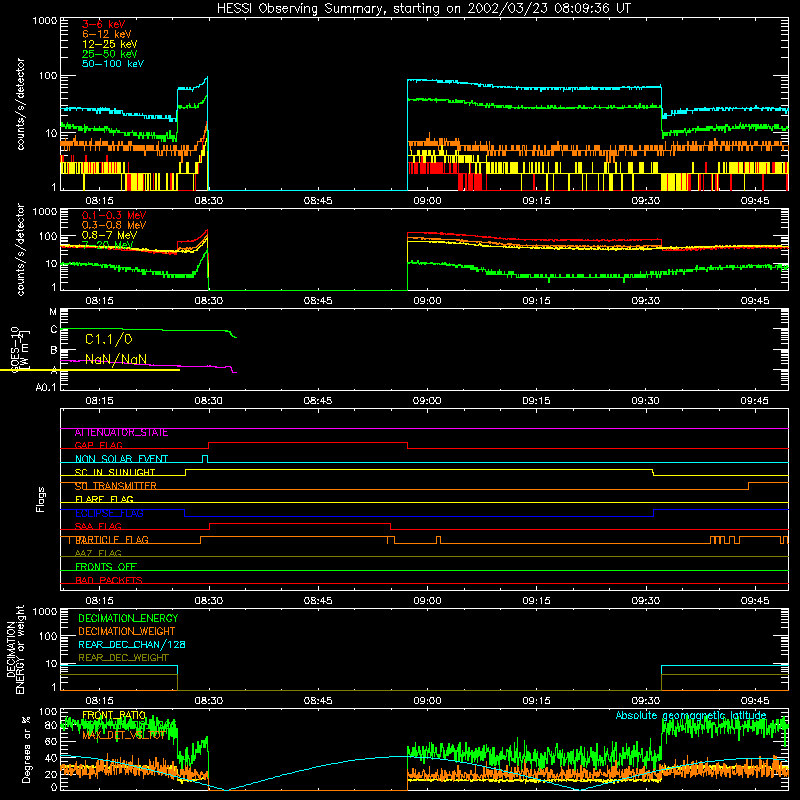The width and height of the screenshot is (800, 800).
Task: Click the HESSI Observing Summary title
Action: click(424, 9)
